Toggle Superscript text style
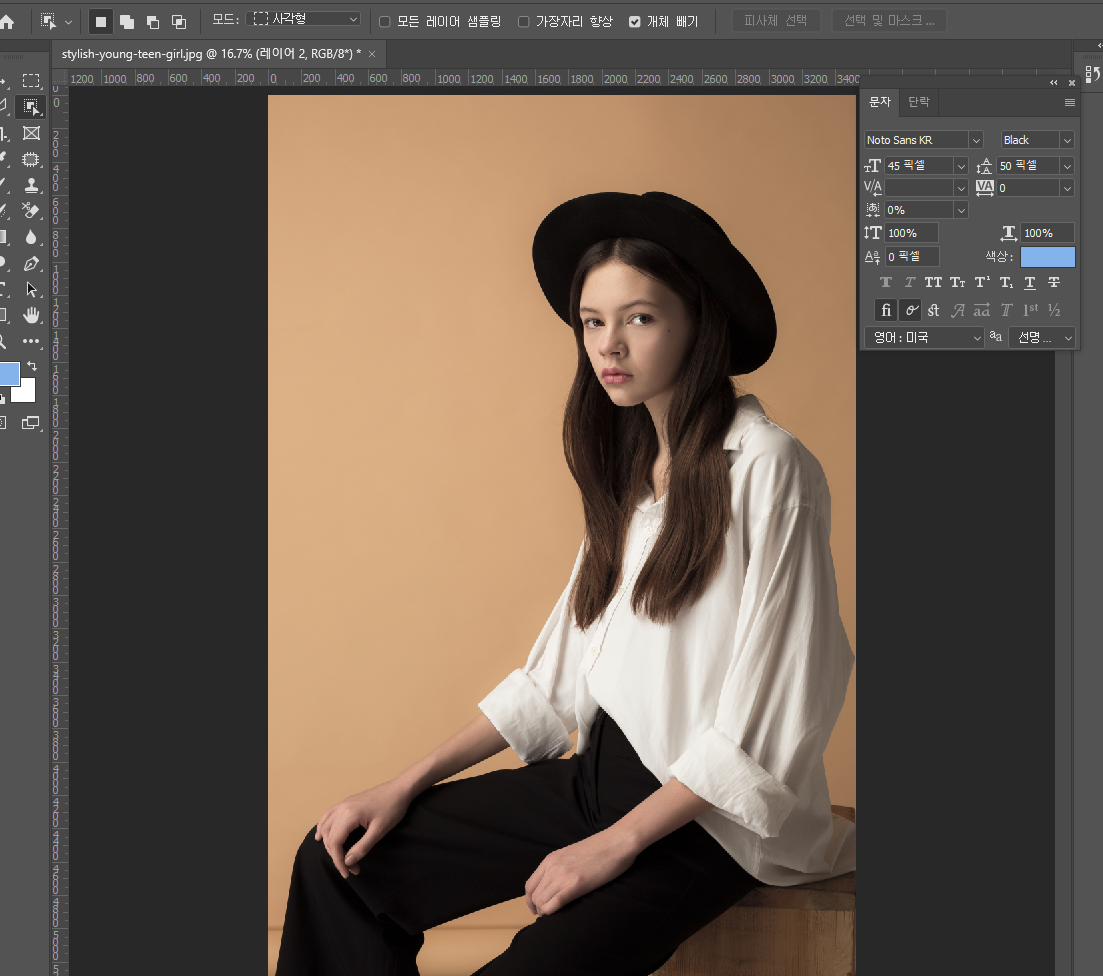Screen dimensions: 1103x976 point(982,282)
